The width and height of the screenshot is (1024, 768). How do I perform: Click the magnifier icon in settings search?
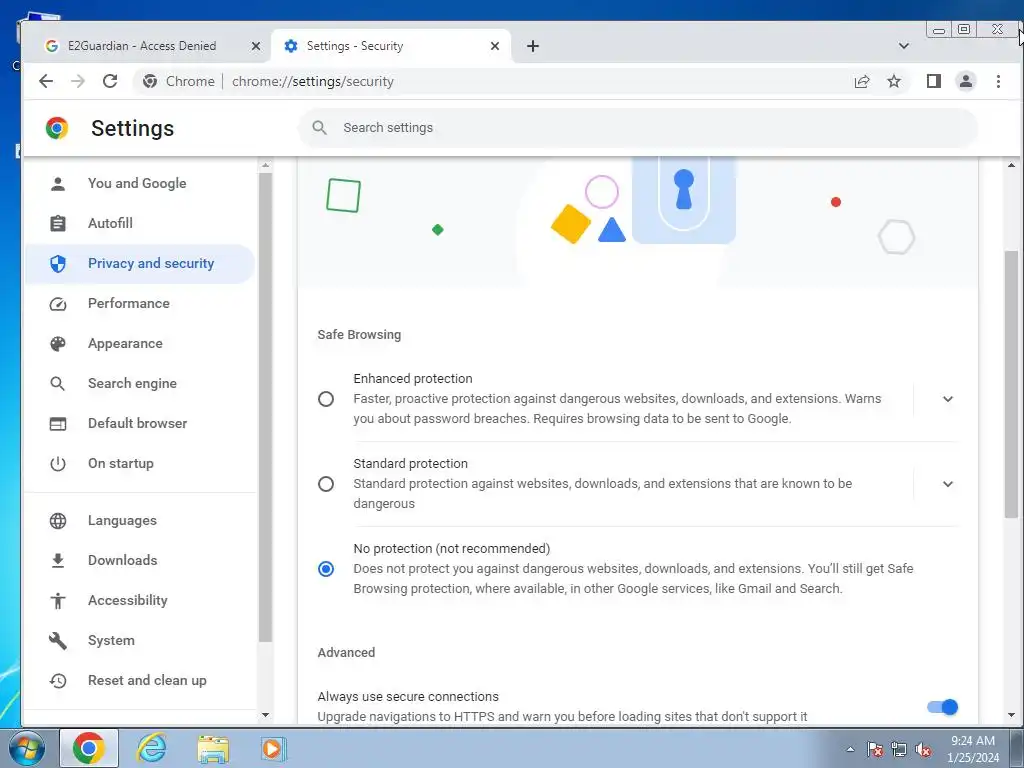pyautogui.click(x=319, y=127)
